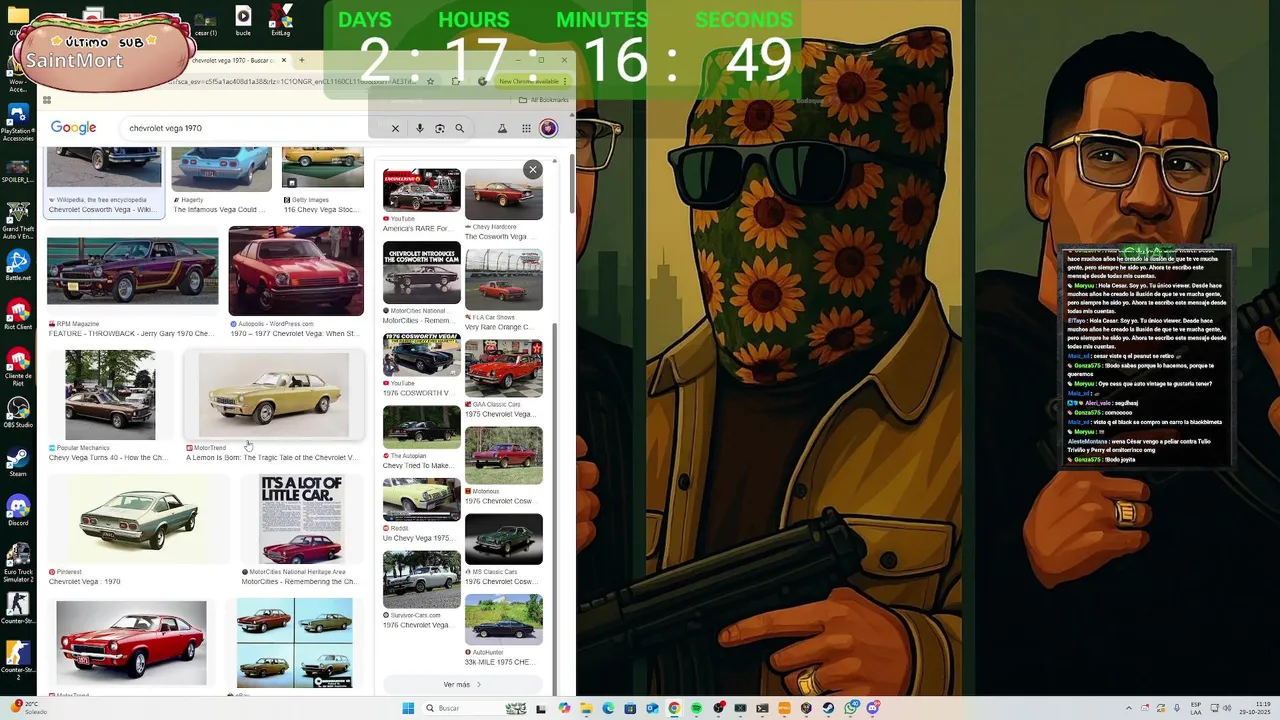
Task: Show hidden icons in the system tray
Action: 1129,708
